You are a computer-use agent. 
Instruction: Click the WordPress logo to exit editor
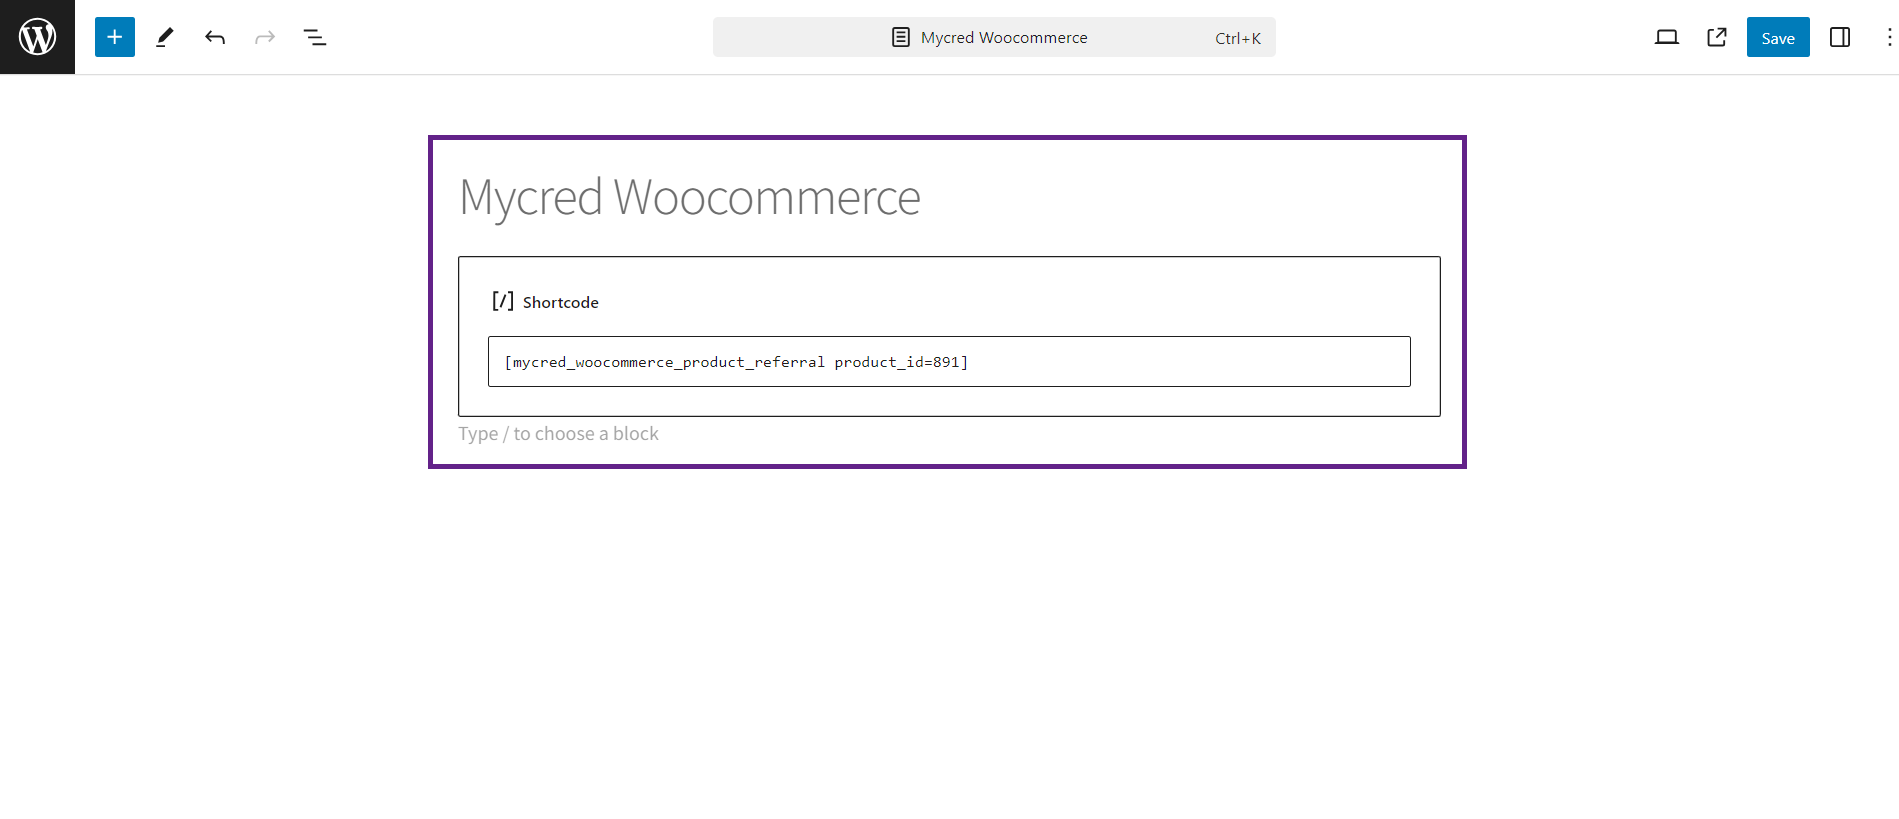(x=37, y=37)
